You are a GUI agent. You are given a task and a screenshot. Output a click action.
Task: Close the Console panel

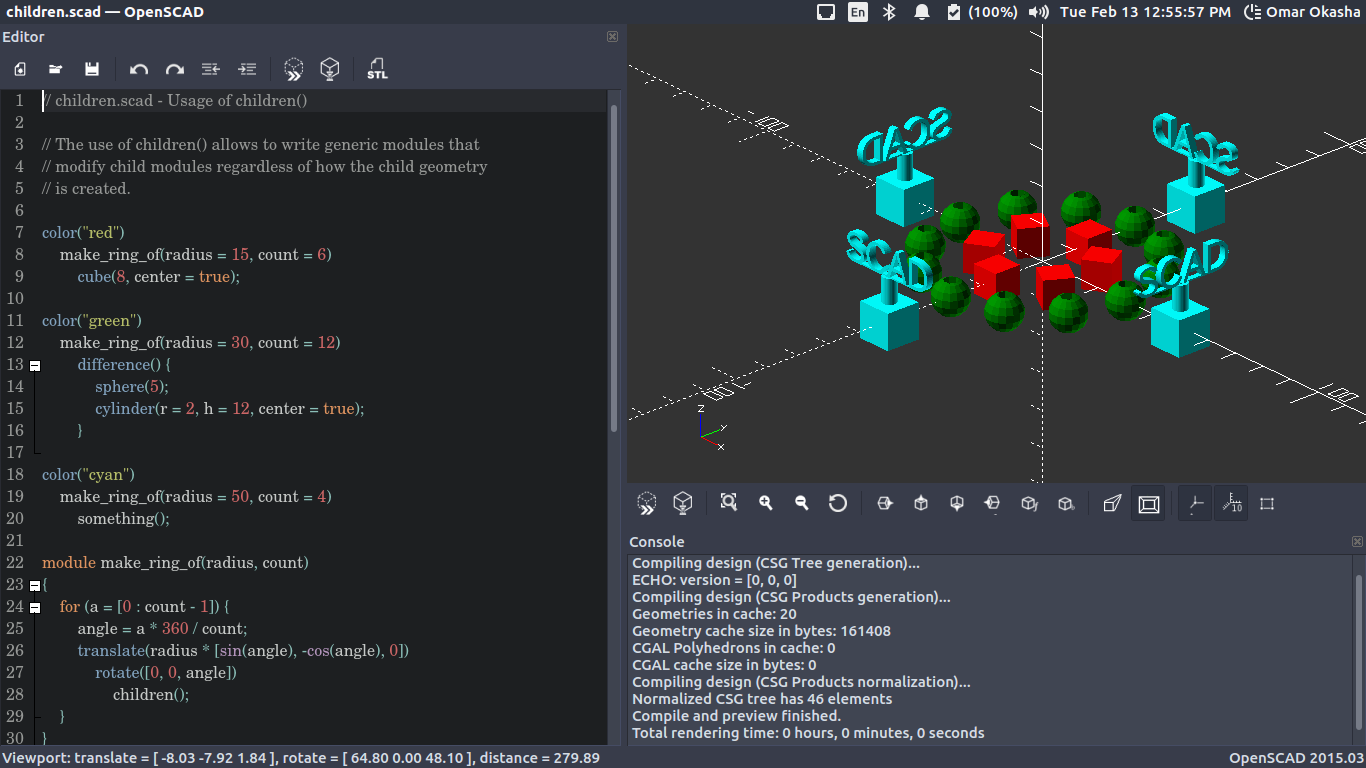point(1357,542)
